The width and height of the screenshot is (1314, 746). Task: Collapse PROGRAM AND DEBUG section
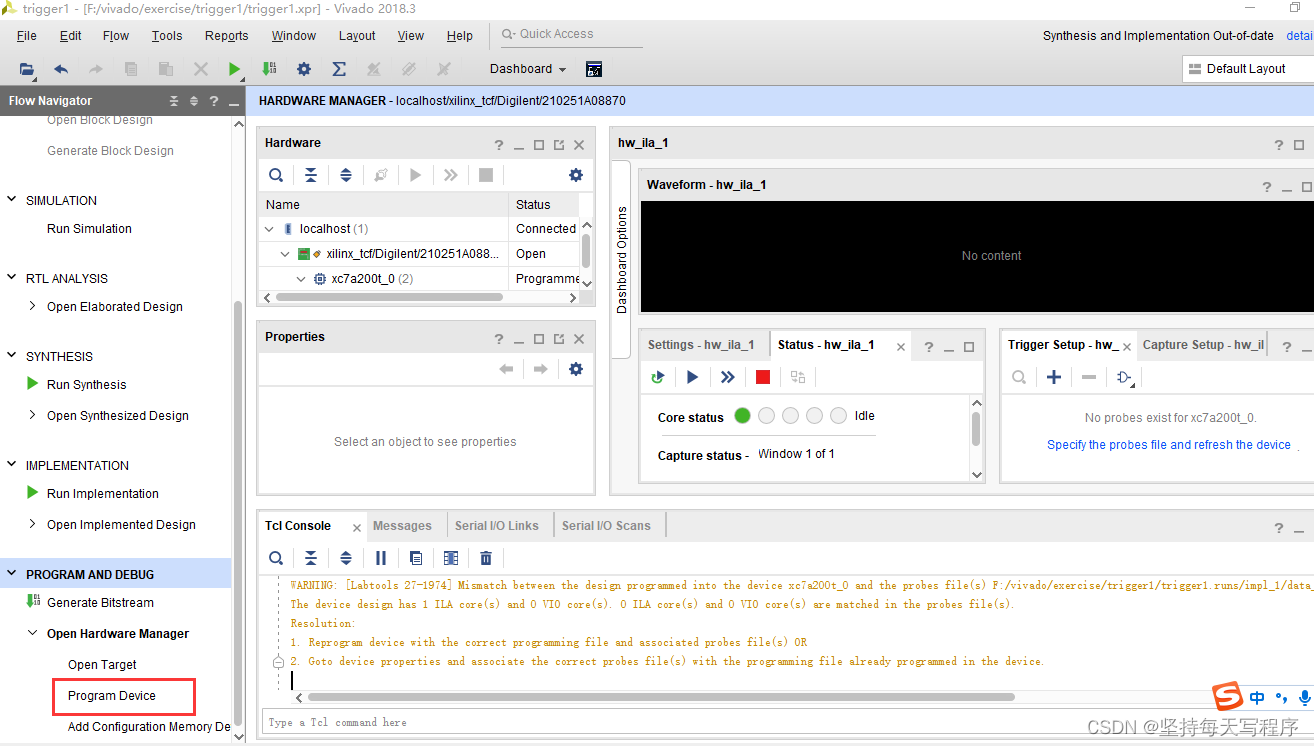pyautogui.click(x=12, y=574)
